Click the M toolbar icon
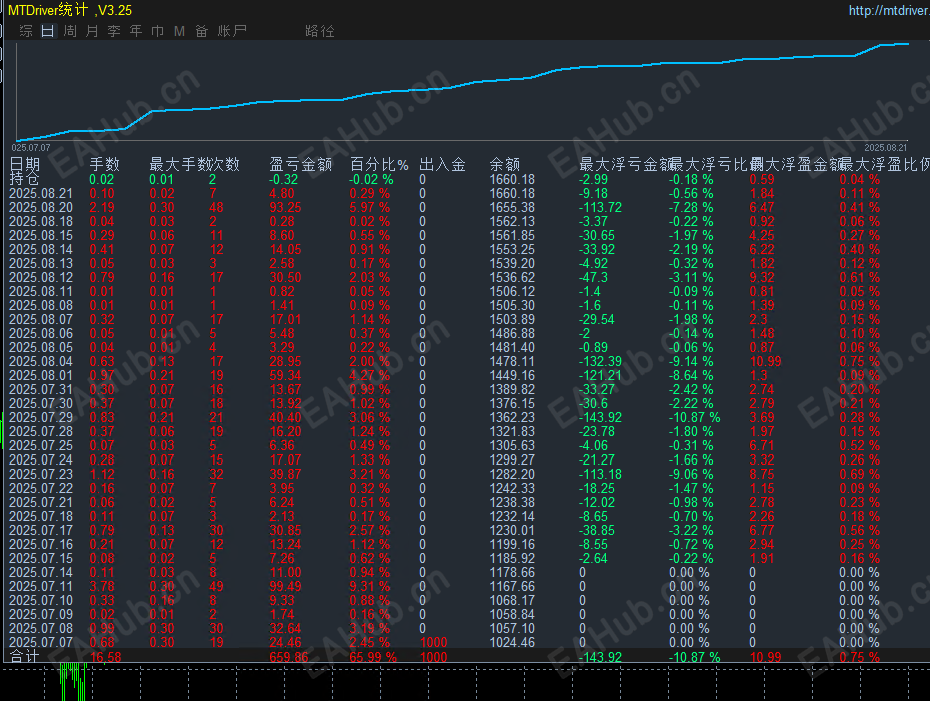930x701 pixels. (178, 31)
